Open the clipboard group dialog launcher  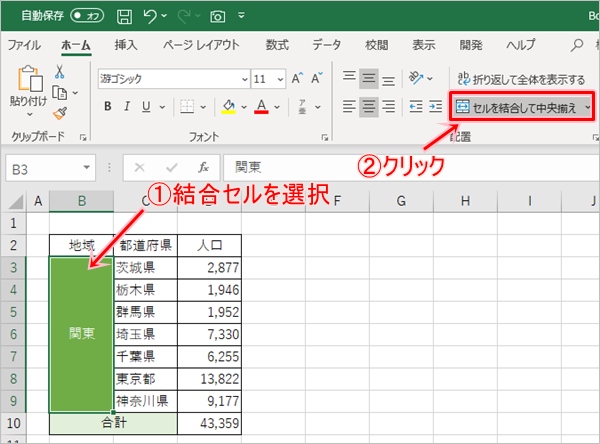[83, 137]
